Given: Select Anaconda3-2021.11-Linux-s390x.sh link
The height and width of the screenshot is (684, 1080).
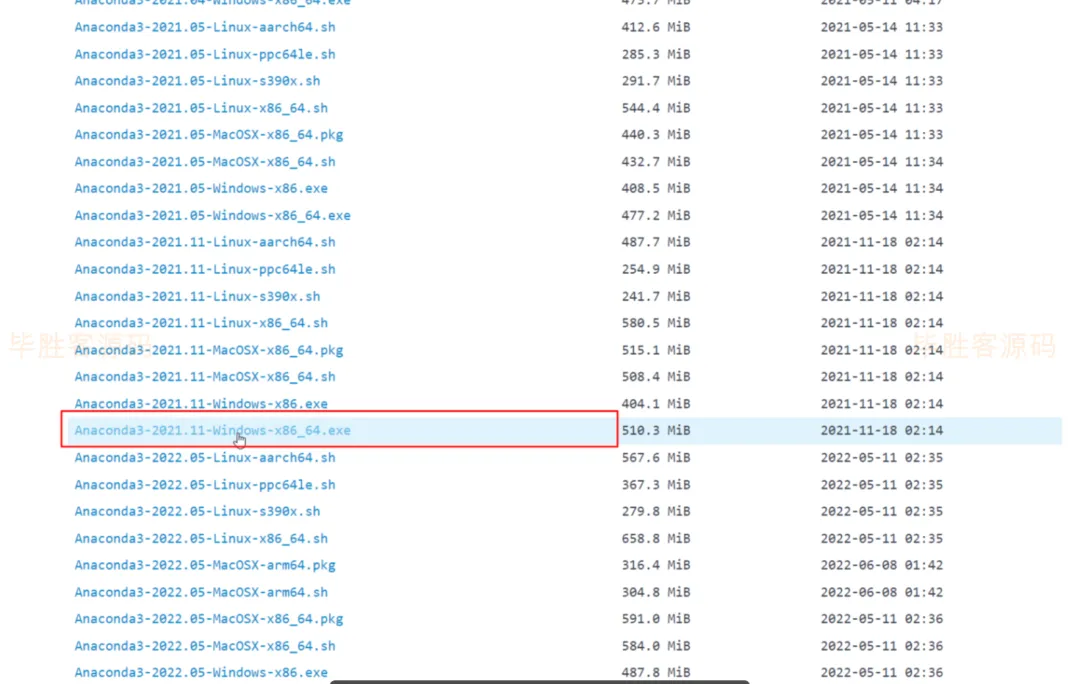Looking at the screenshot, I should tap(197, 297).
